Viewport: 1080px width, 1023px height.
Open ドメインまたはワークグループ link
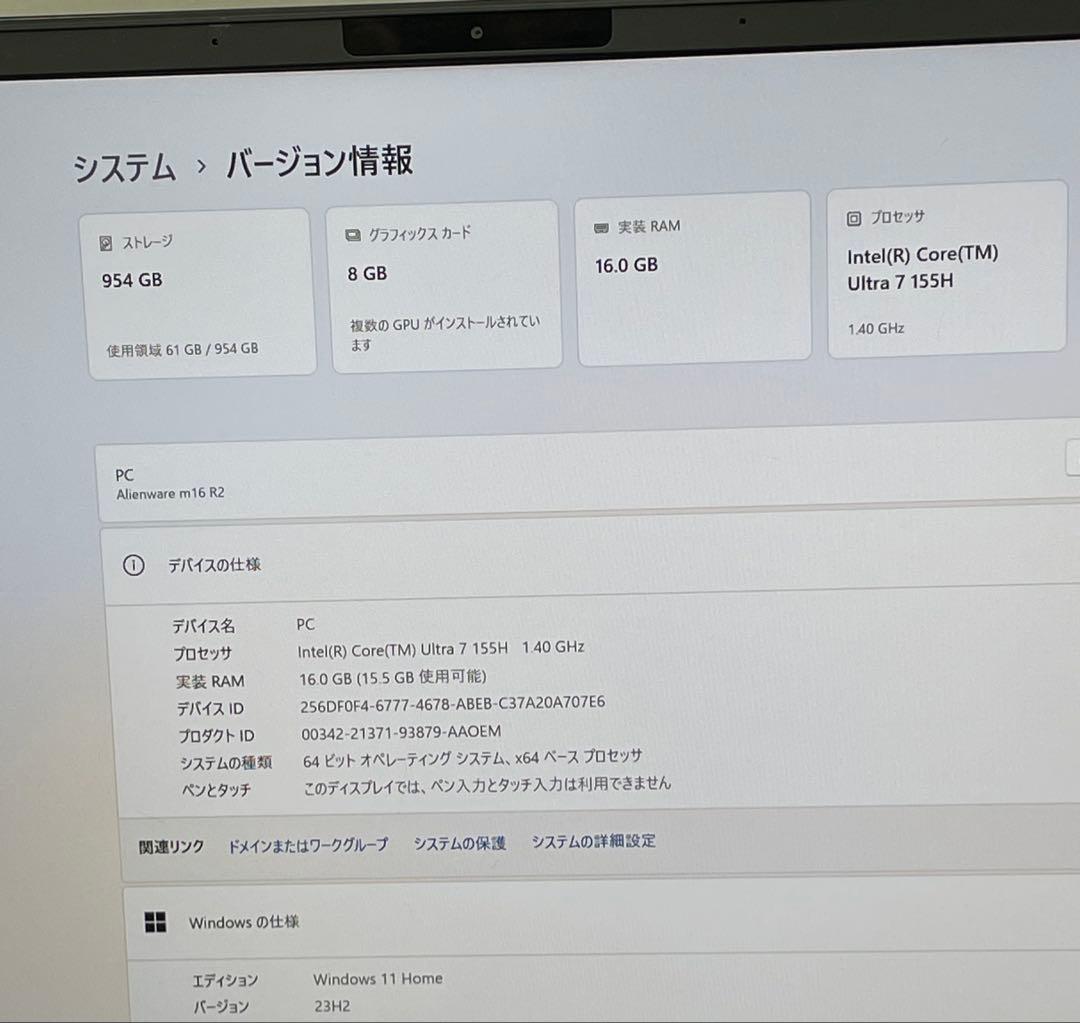(309, 844)
